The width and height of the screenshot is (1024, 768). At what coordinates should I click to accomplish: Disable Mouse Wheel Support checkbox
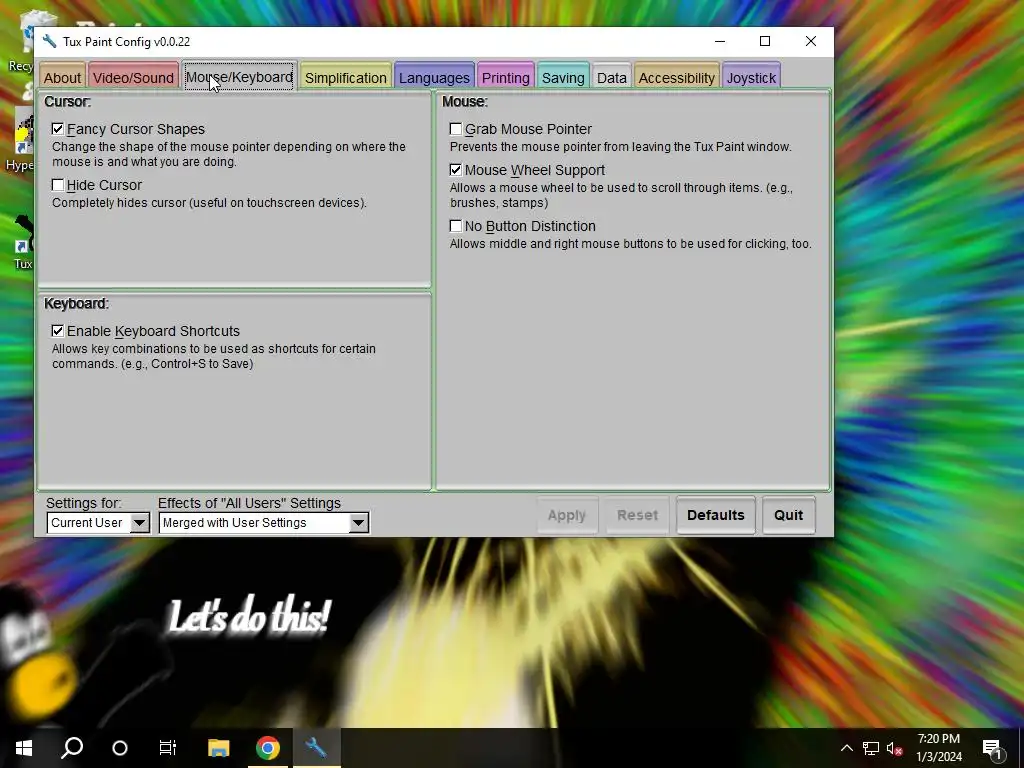tap(456, 170)
